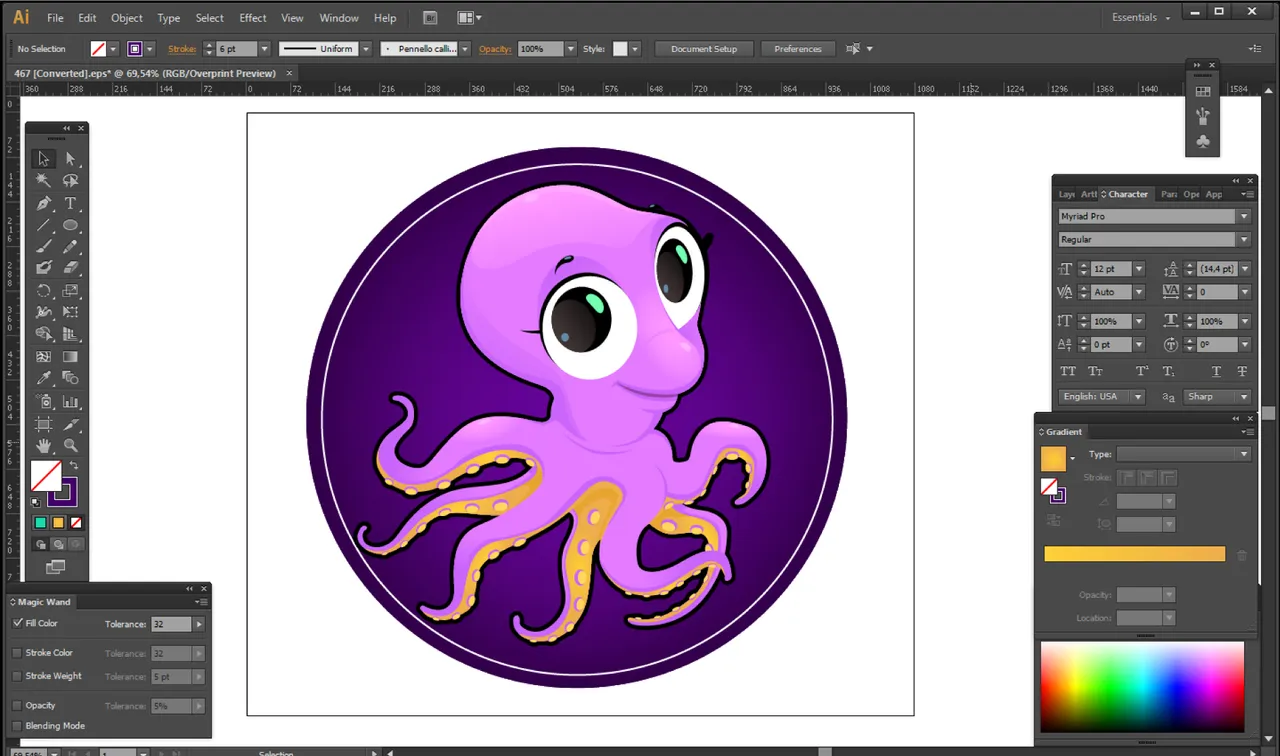This screenshot has width=1280, height=756.
Task: Toggle Underline text style
Action: click(1216, 371)
